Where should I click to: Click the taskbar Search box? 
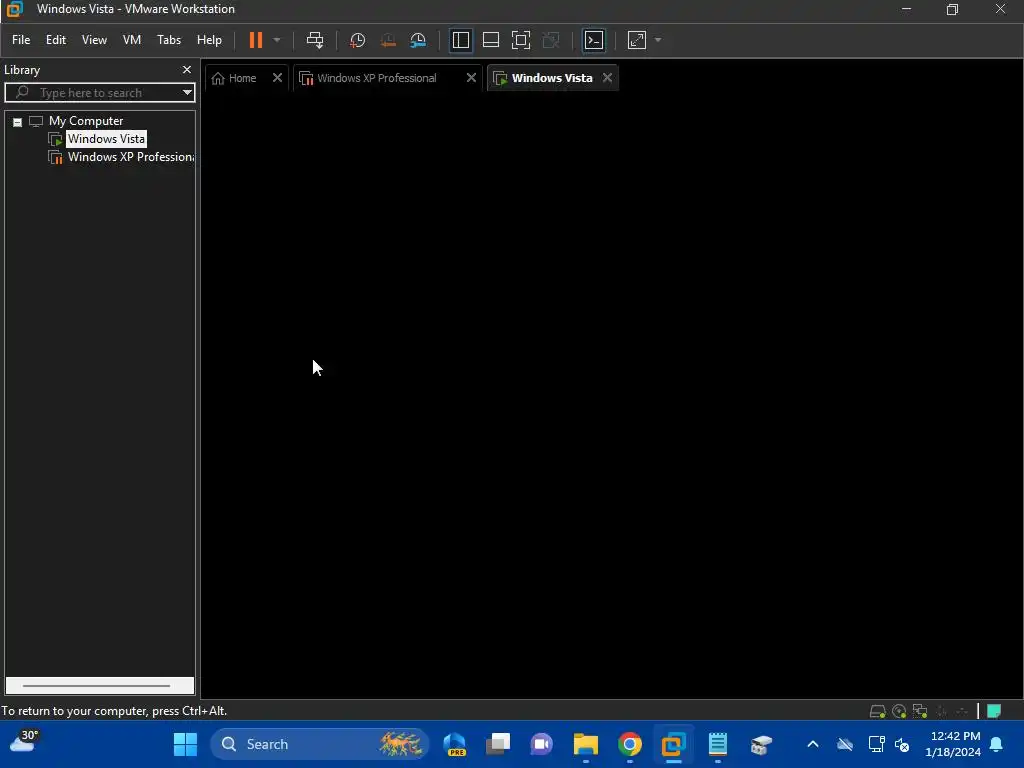(319, 744)
